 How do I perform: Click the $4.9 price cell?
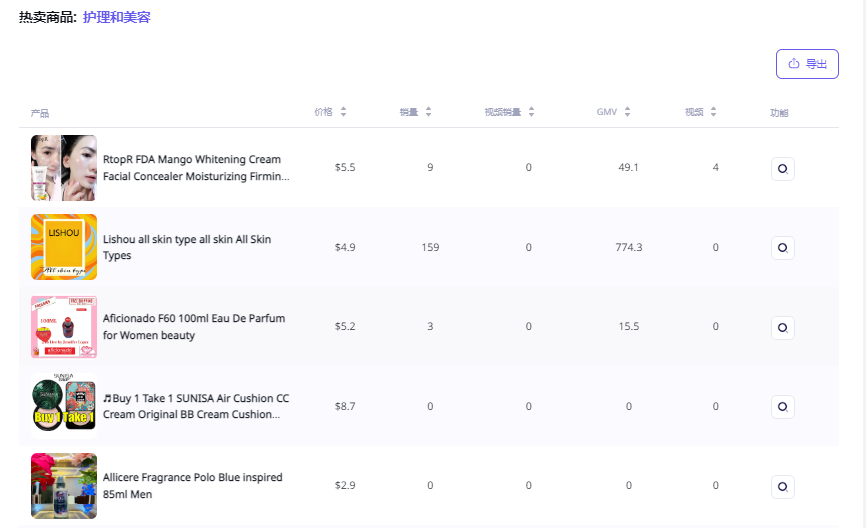[x=345, y=247]
